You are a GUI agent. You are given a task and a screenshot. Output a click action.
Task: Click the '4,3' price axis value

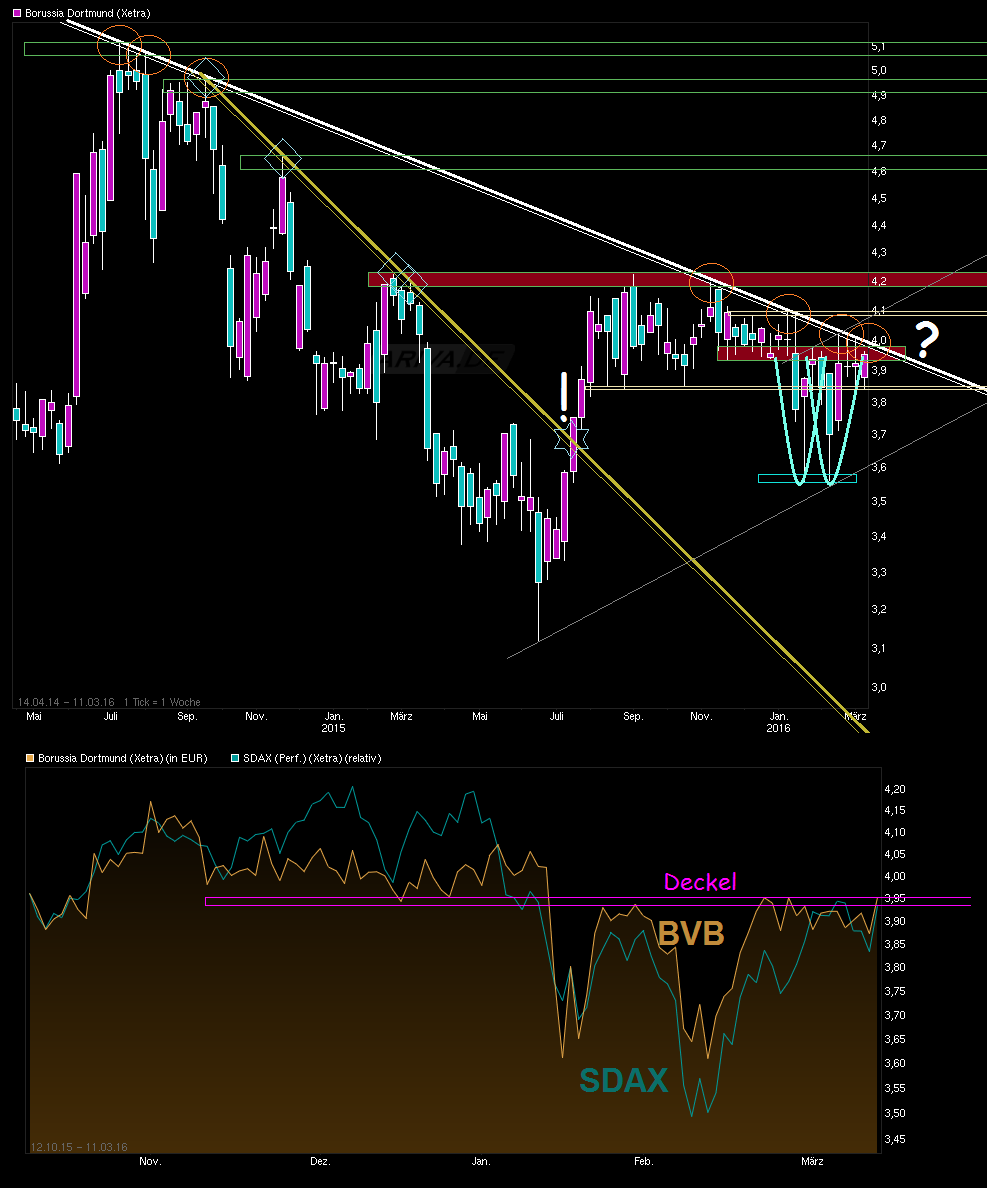(879, 252)
